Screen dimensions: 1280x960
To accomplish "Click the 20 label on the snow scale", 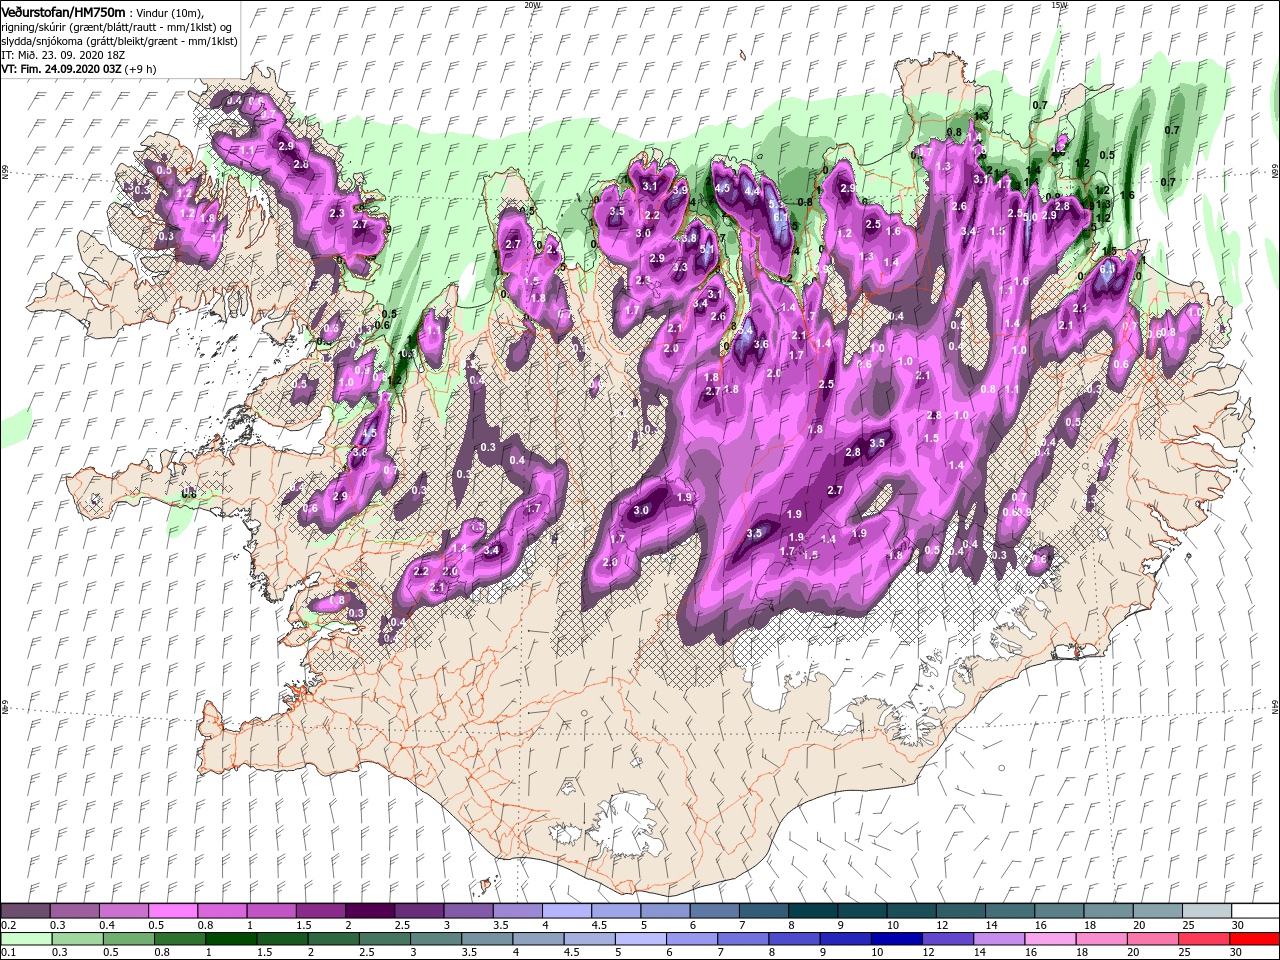I will [x=1138, y=925].
